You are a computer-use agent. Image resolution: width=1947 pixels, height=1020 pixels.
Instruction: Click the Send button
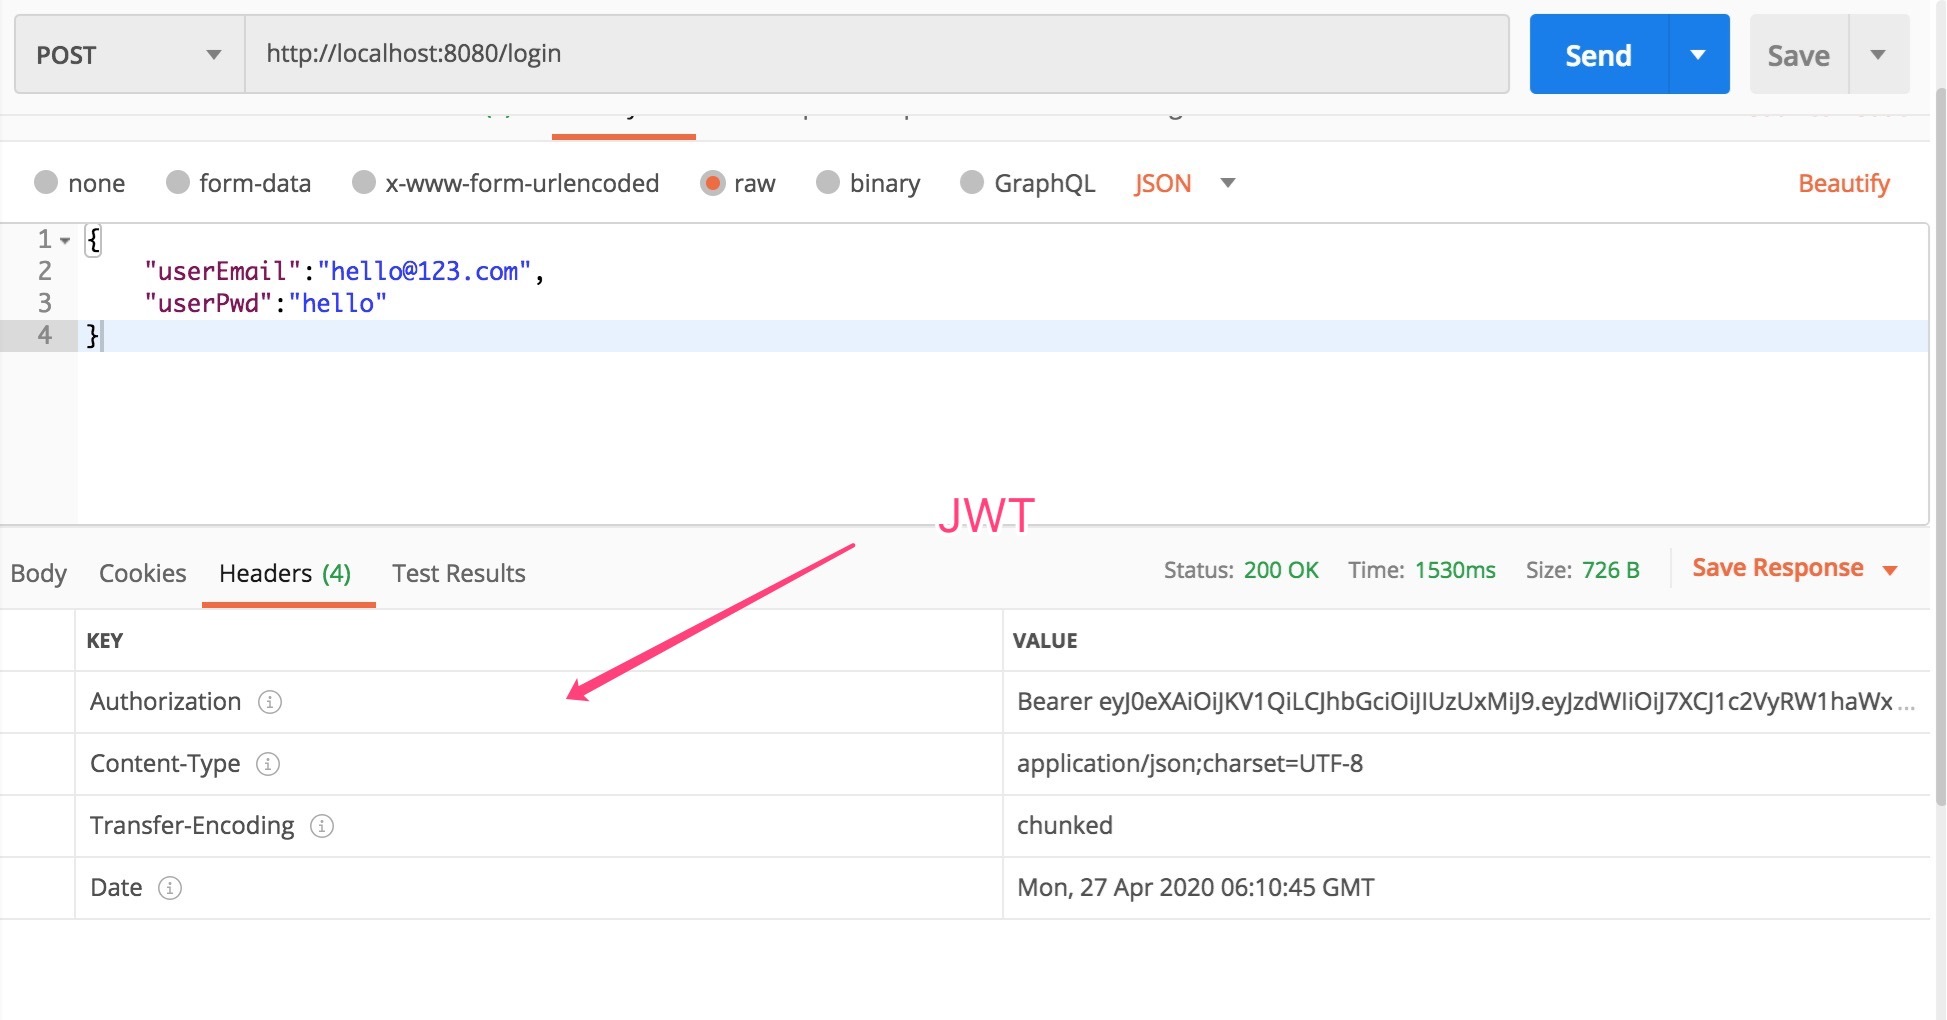[x=1597, y=55]
